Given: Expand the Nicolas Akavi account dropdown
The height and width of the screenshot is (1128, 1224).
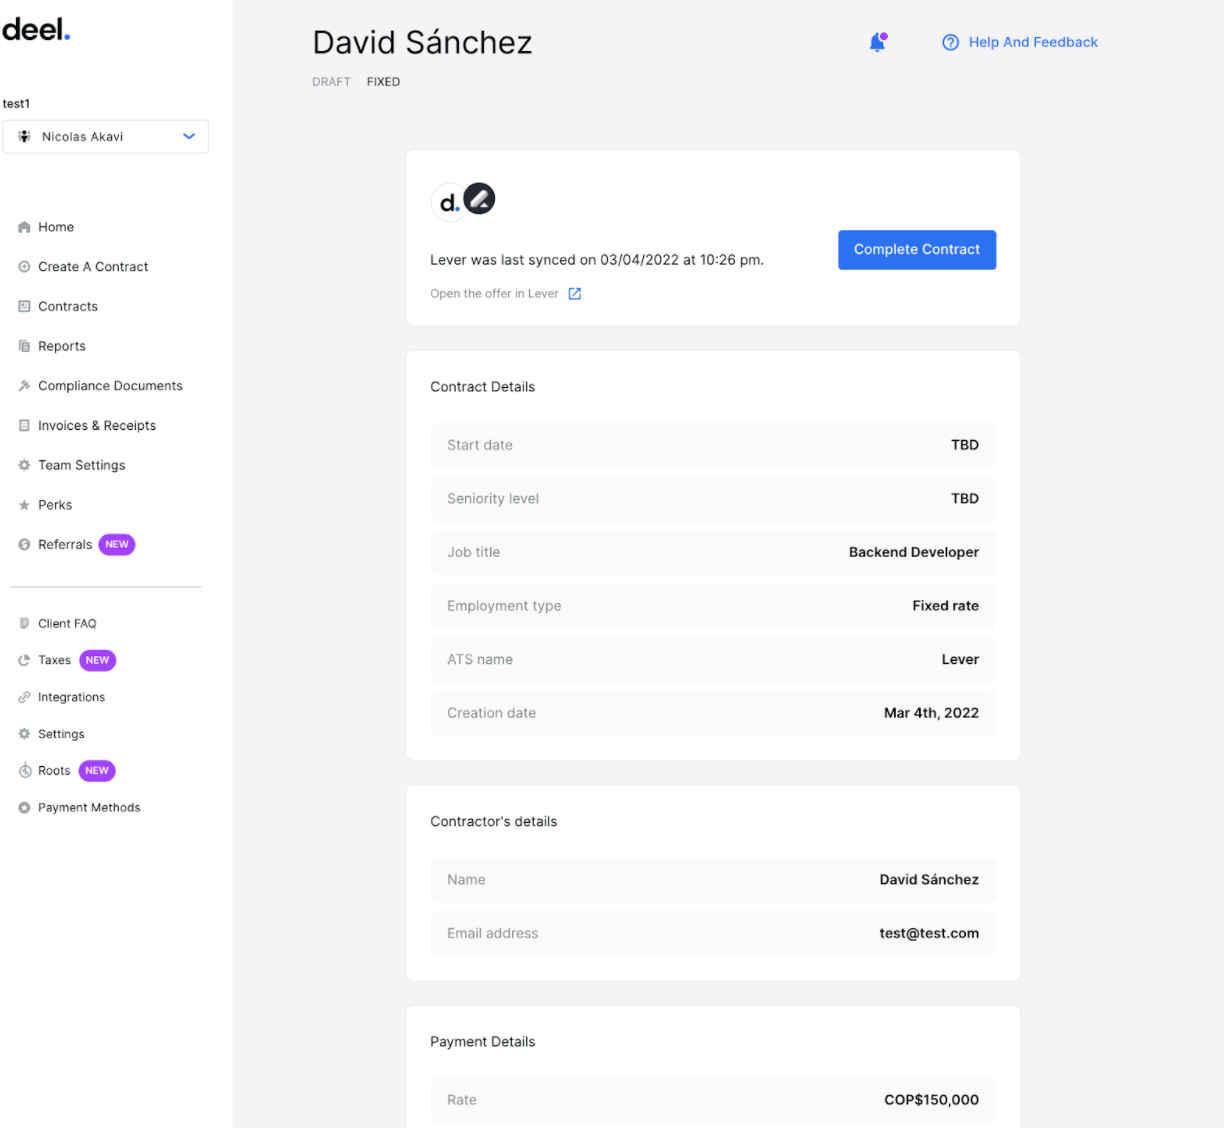Looking at the screenshot, I should [x=106, y=137].
